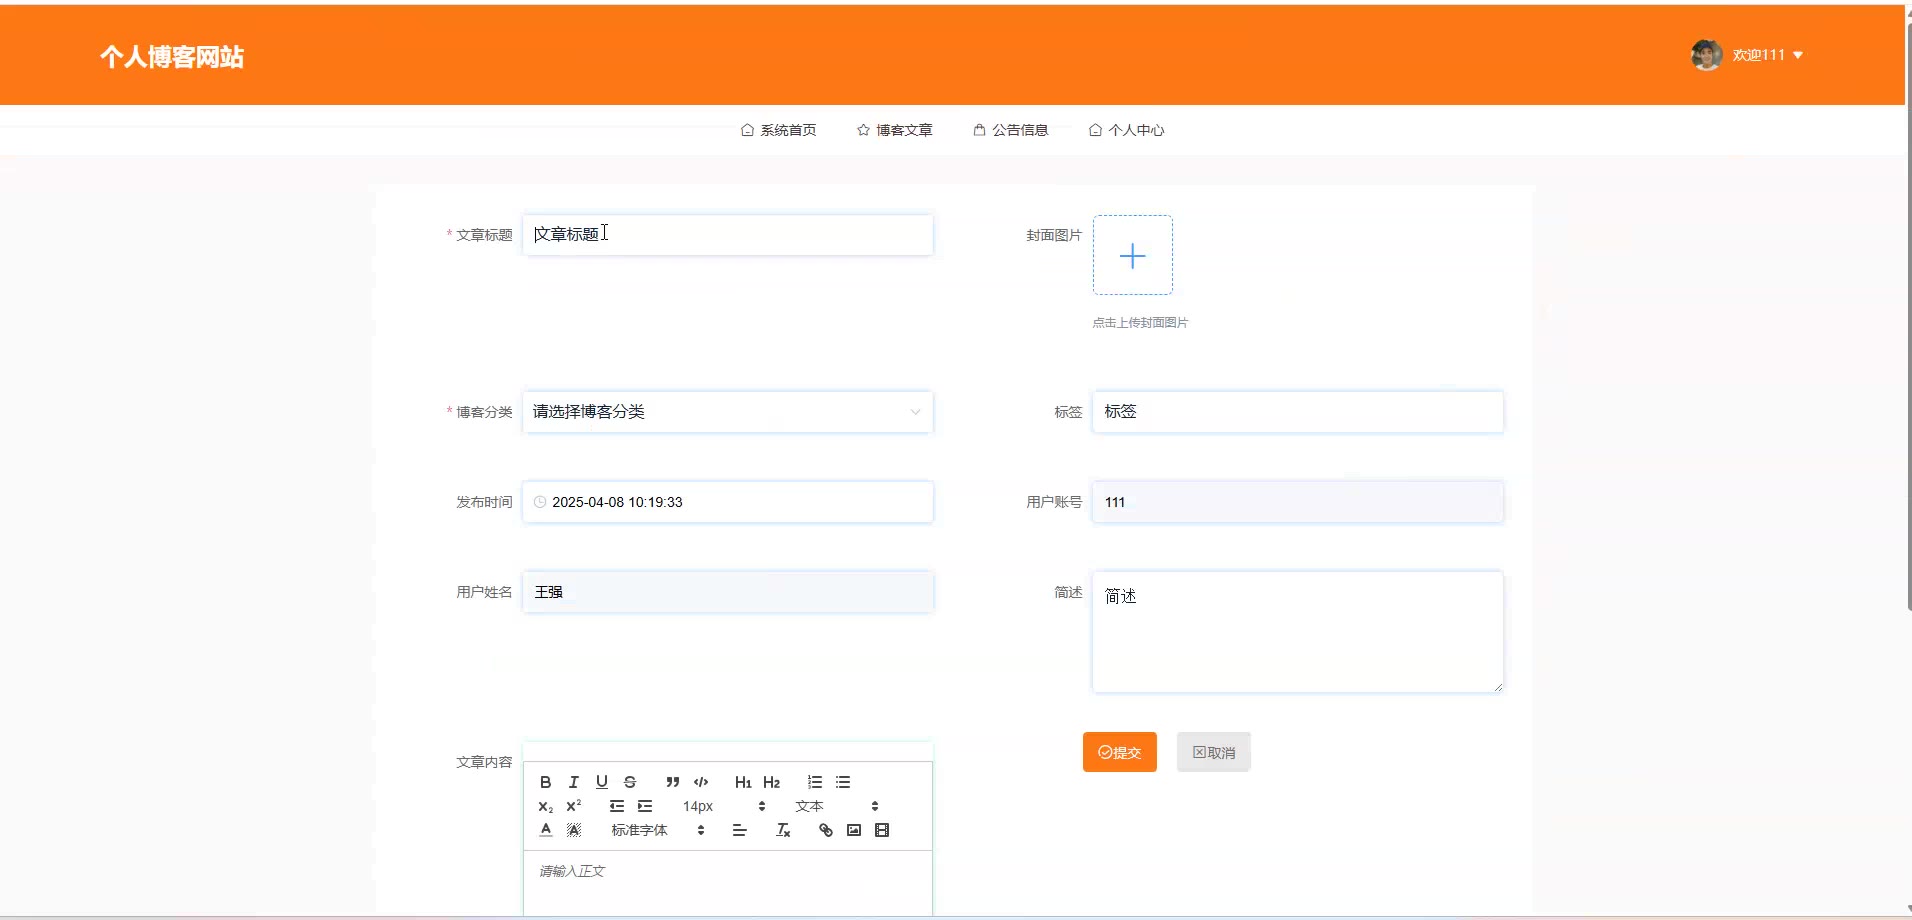Toggle strikethrough formatting
Image resolution: width=1912 pixels, height=920 pixels.
(629, 782)
